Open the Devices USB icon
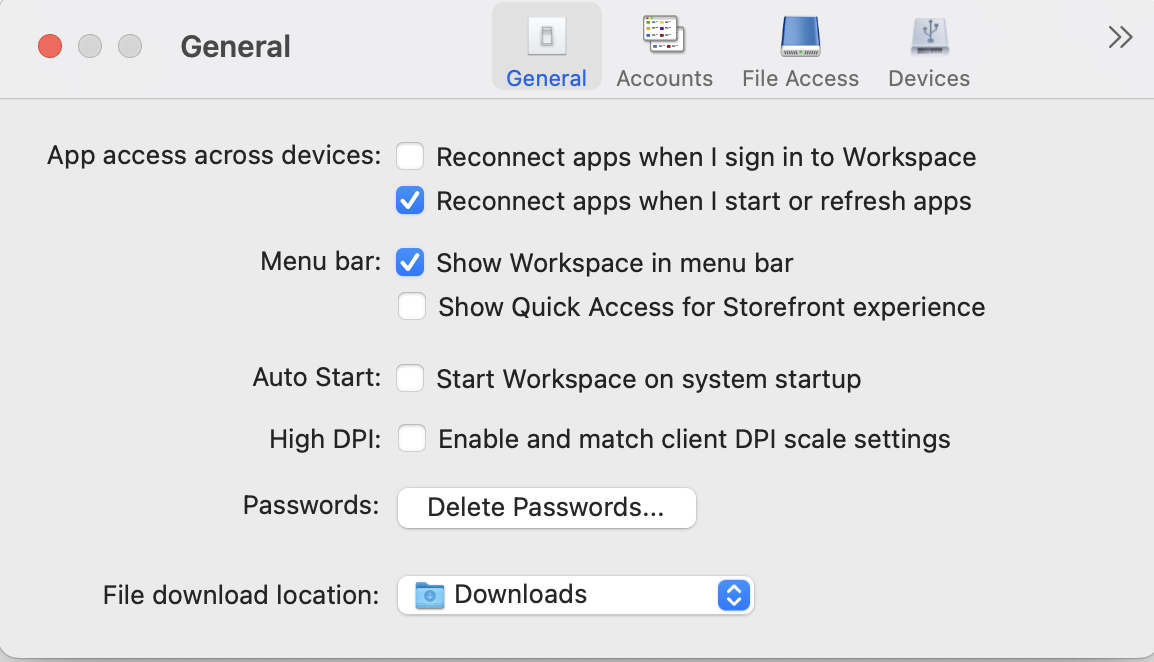Image resolution: width=1154 pixels, height=662 pixels. coord(930,36)
